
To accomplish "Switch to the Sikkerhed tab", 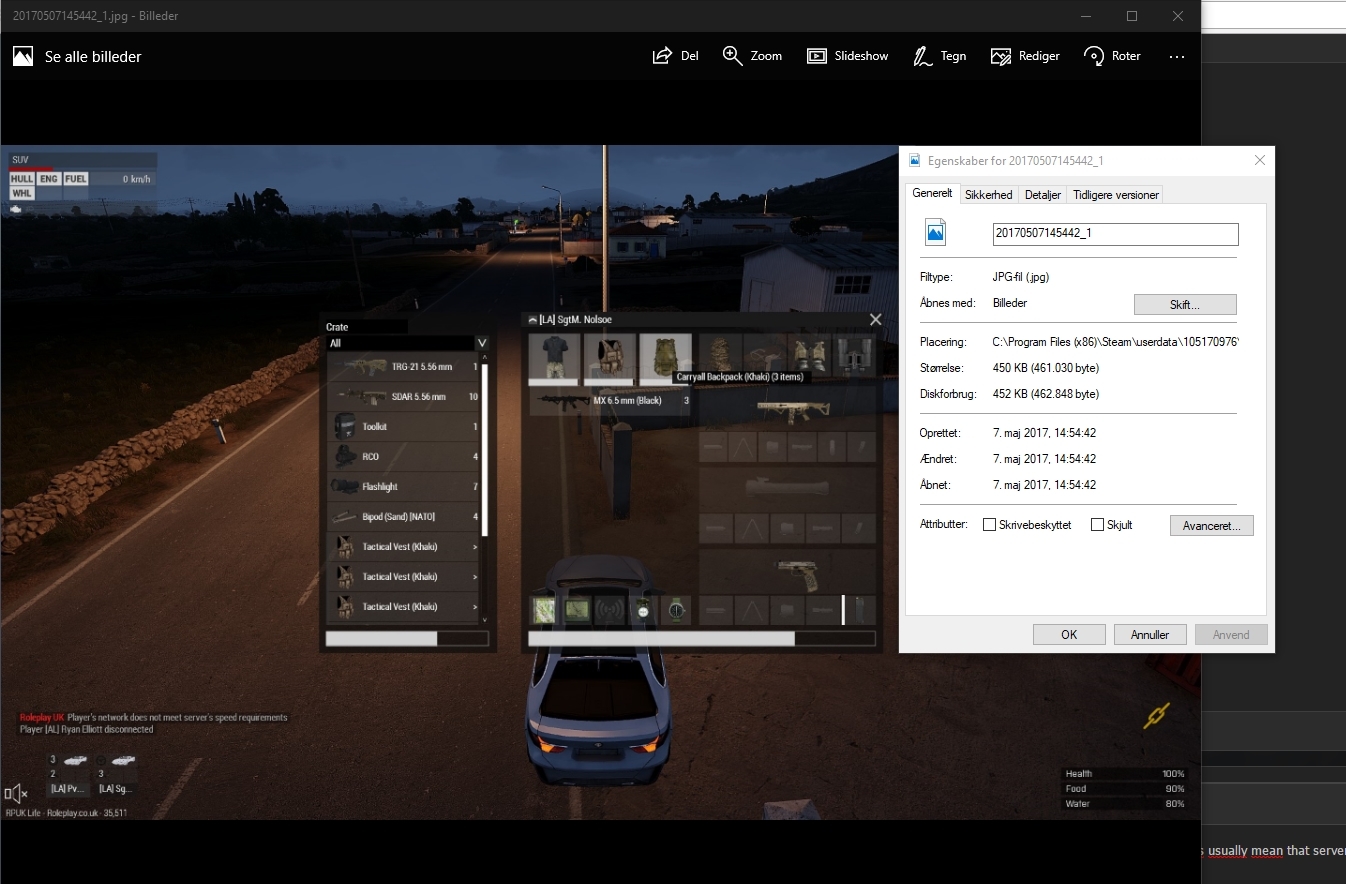I will click(988, 195).
